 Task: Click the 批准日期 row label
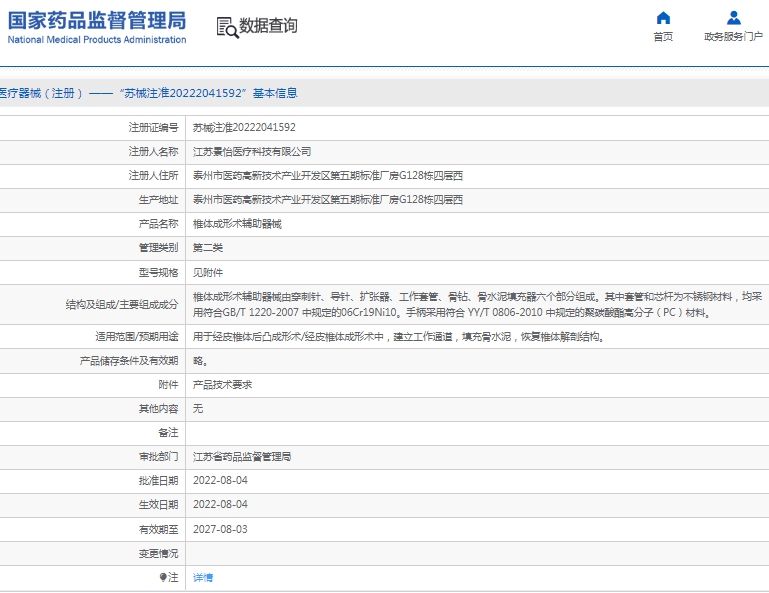(158, 481)
